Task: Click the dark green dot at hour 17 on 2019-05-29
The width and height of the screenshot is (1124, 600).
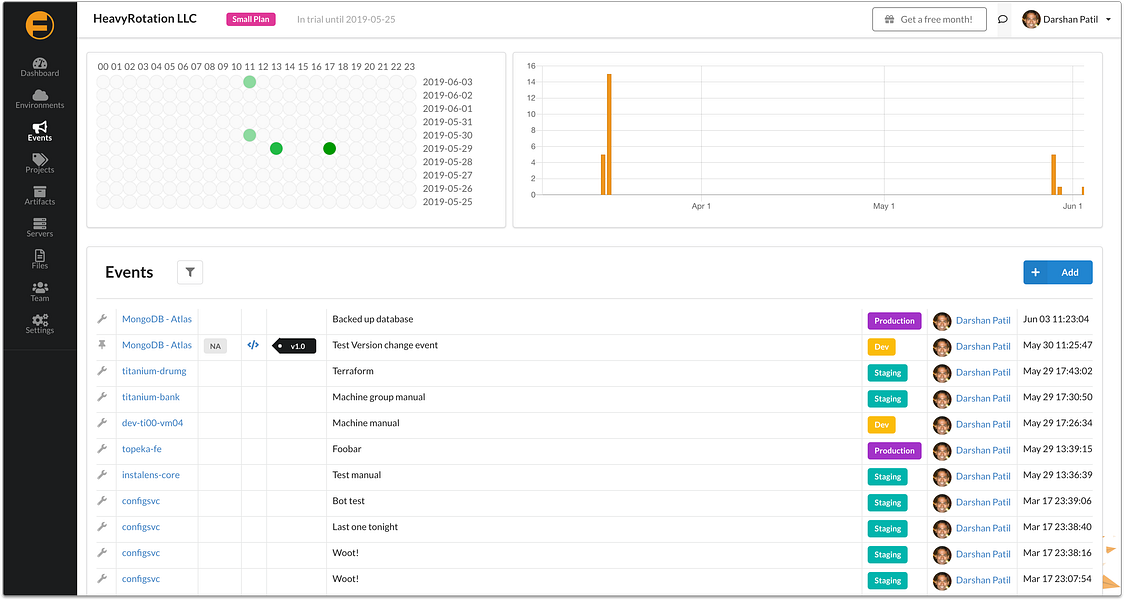Action: click(329, 148)
